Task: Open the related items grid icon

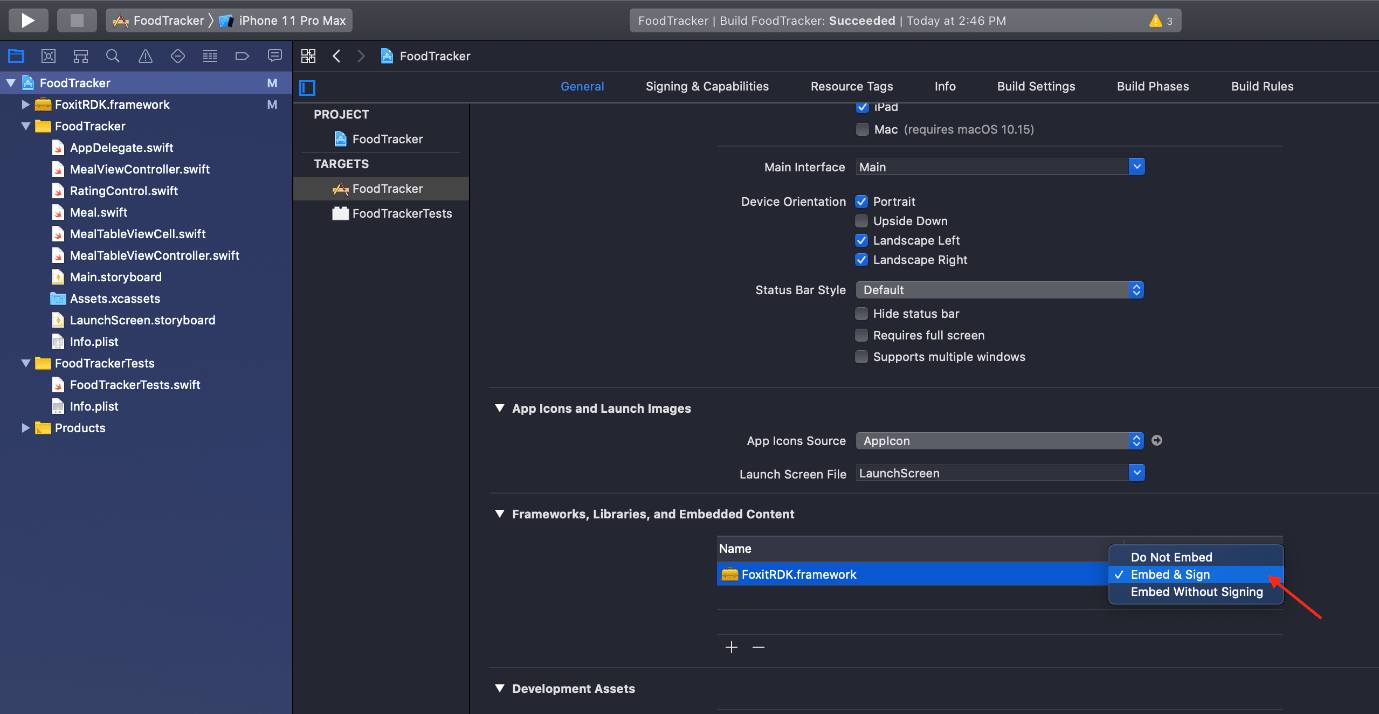Action: (308, 56)
